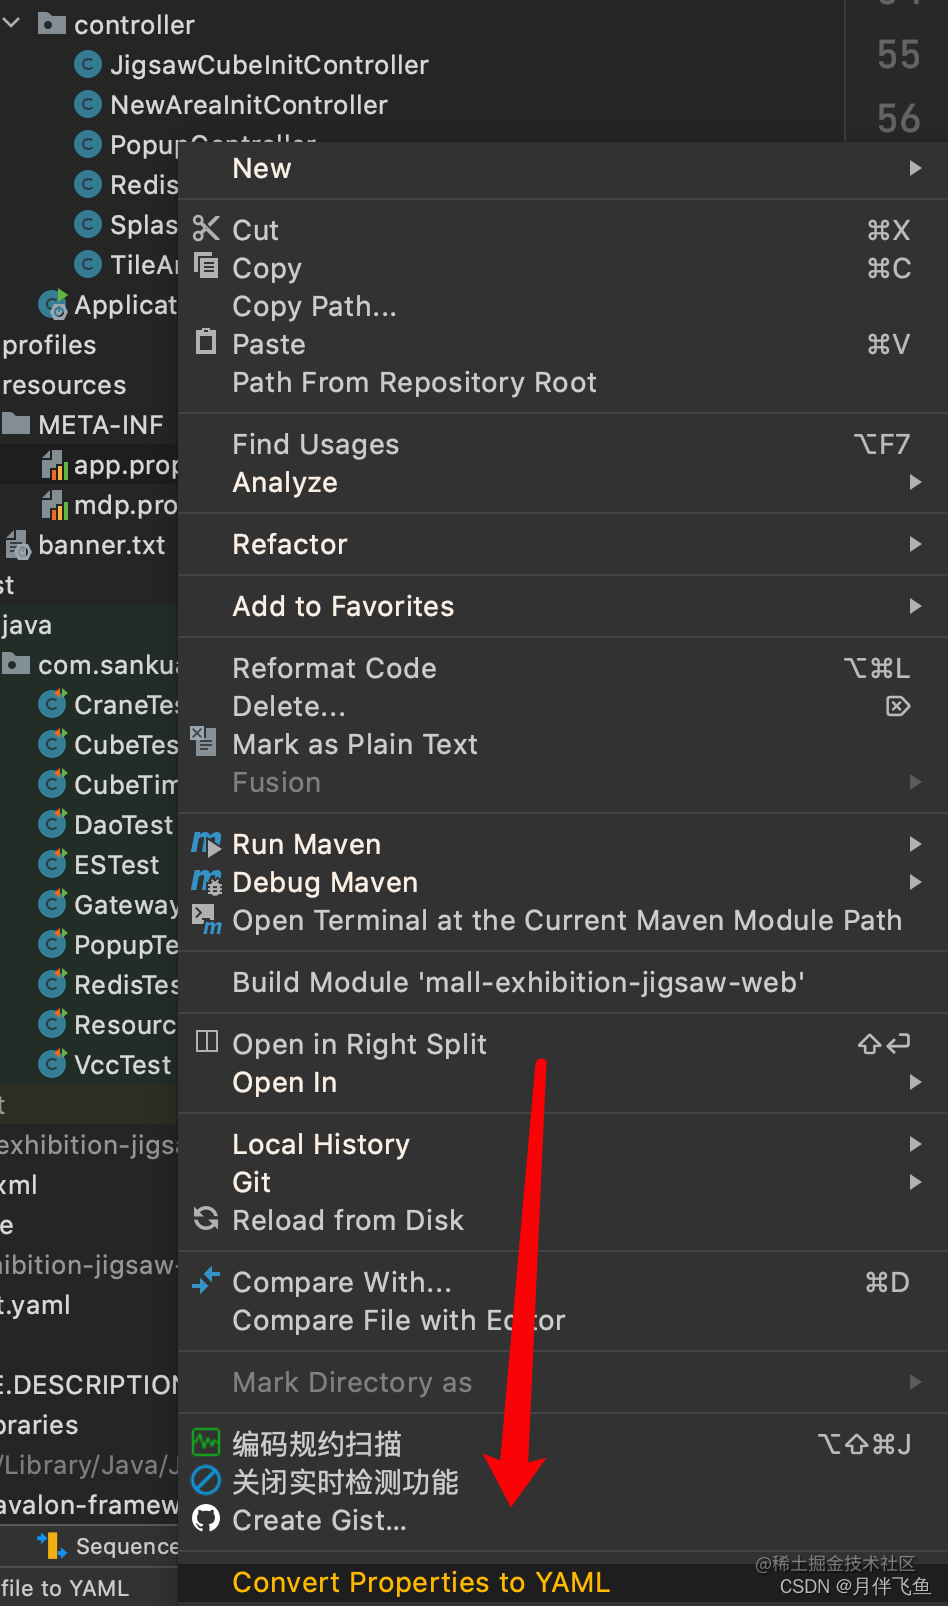Click the Debug Maven icon

(x=207, y=882)
